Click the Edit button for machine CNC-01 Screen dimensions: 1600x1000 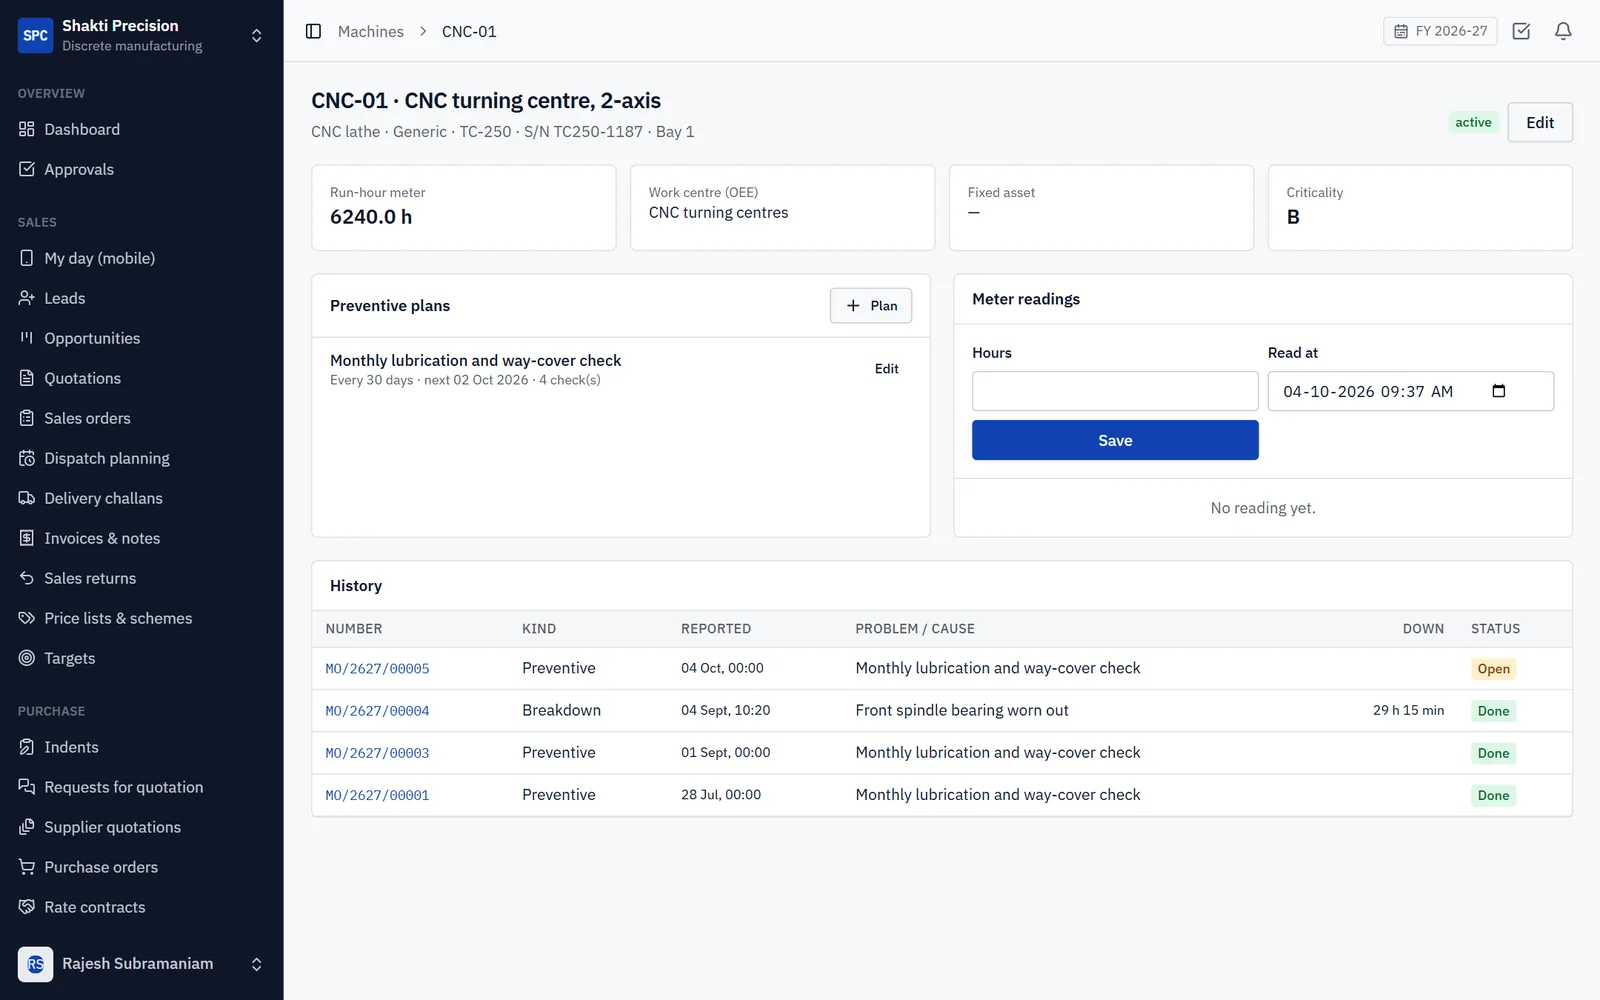tap(1540, 122)
